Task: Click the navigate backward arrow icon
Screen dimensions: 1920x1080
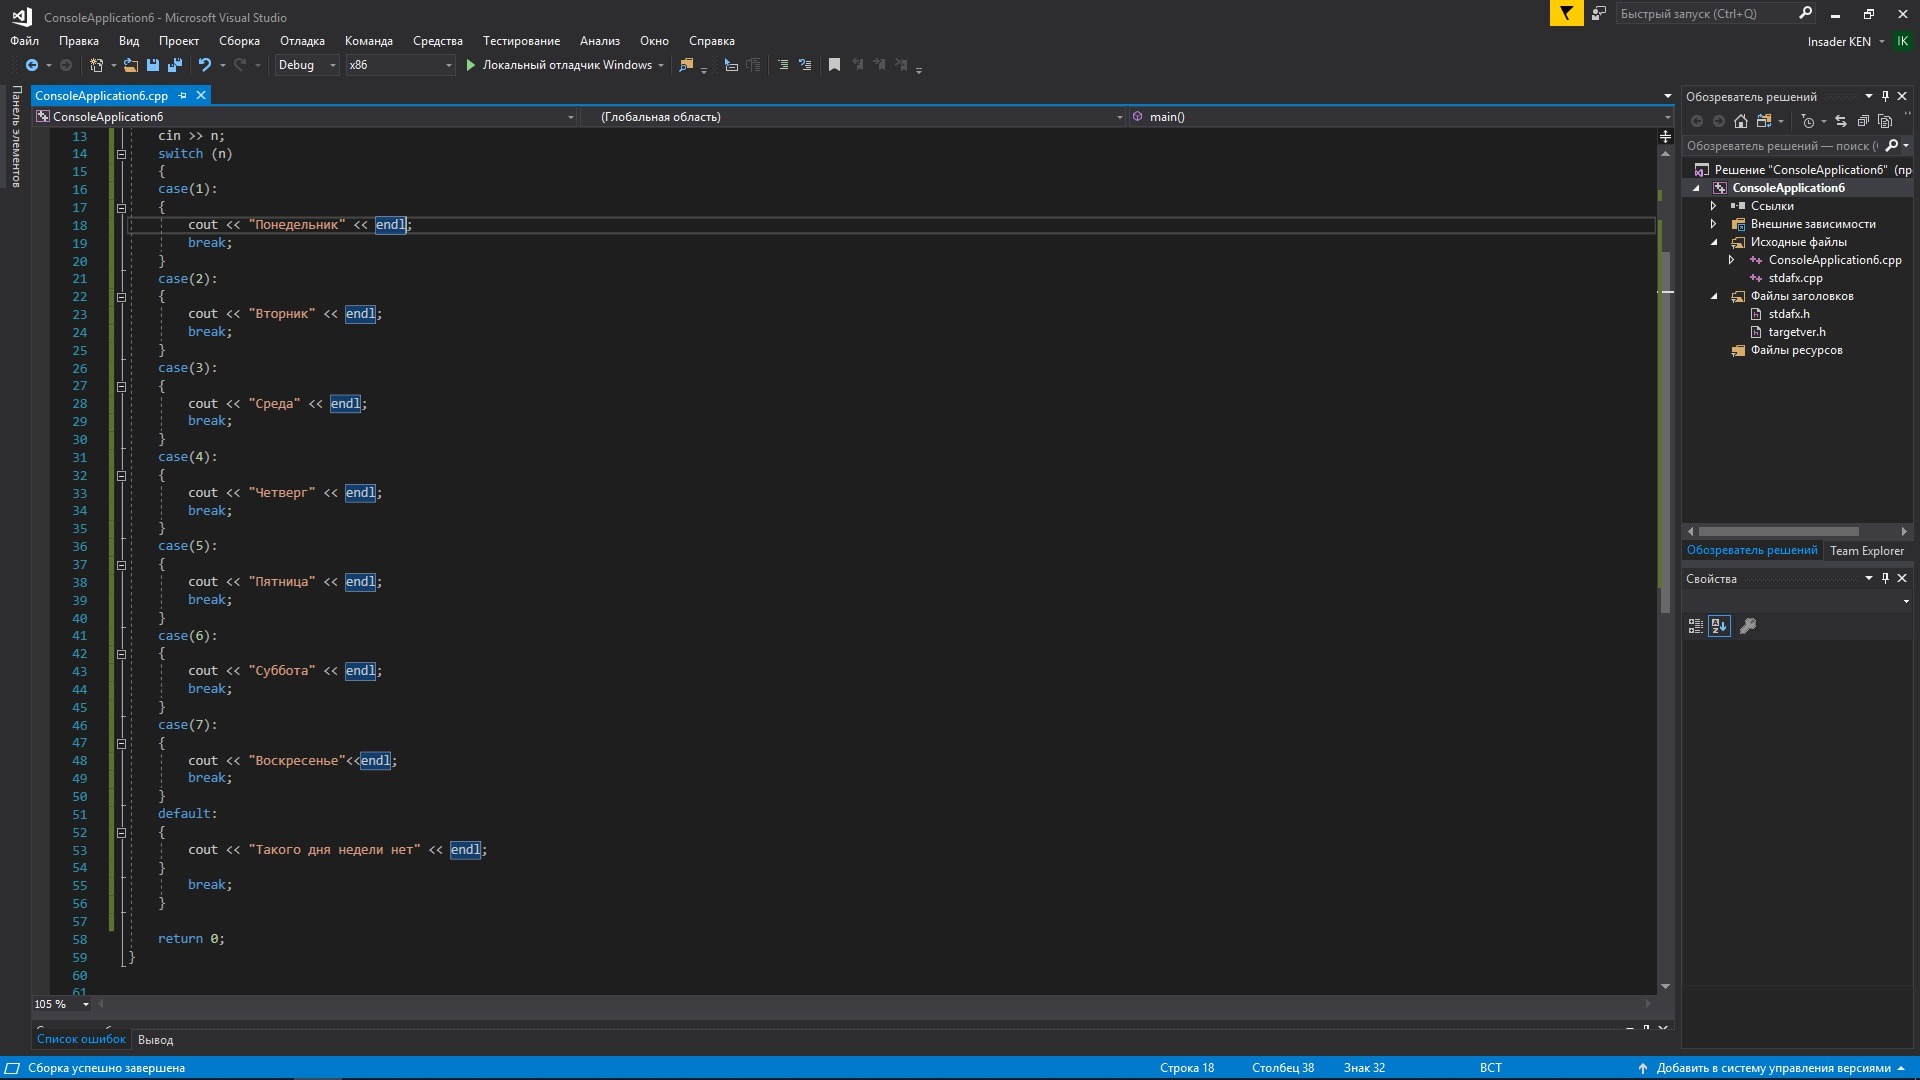Action: [x=32, y=65]
